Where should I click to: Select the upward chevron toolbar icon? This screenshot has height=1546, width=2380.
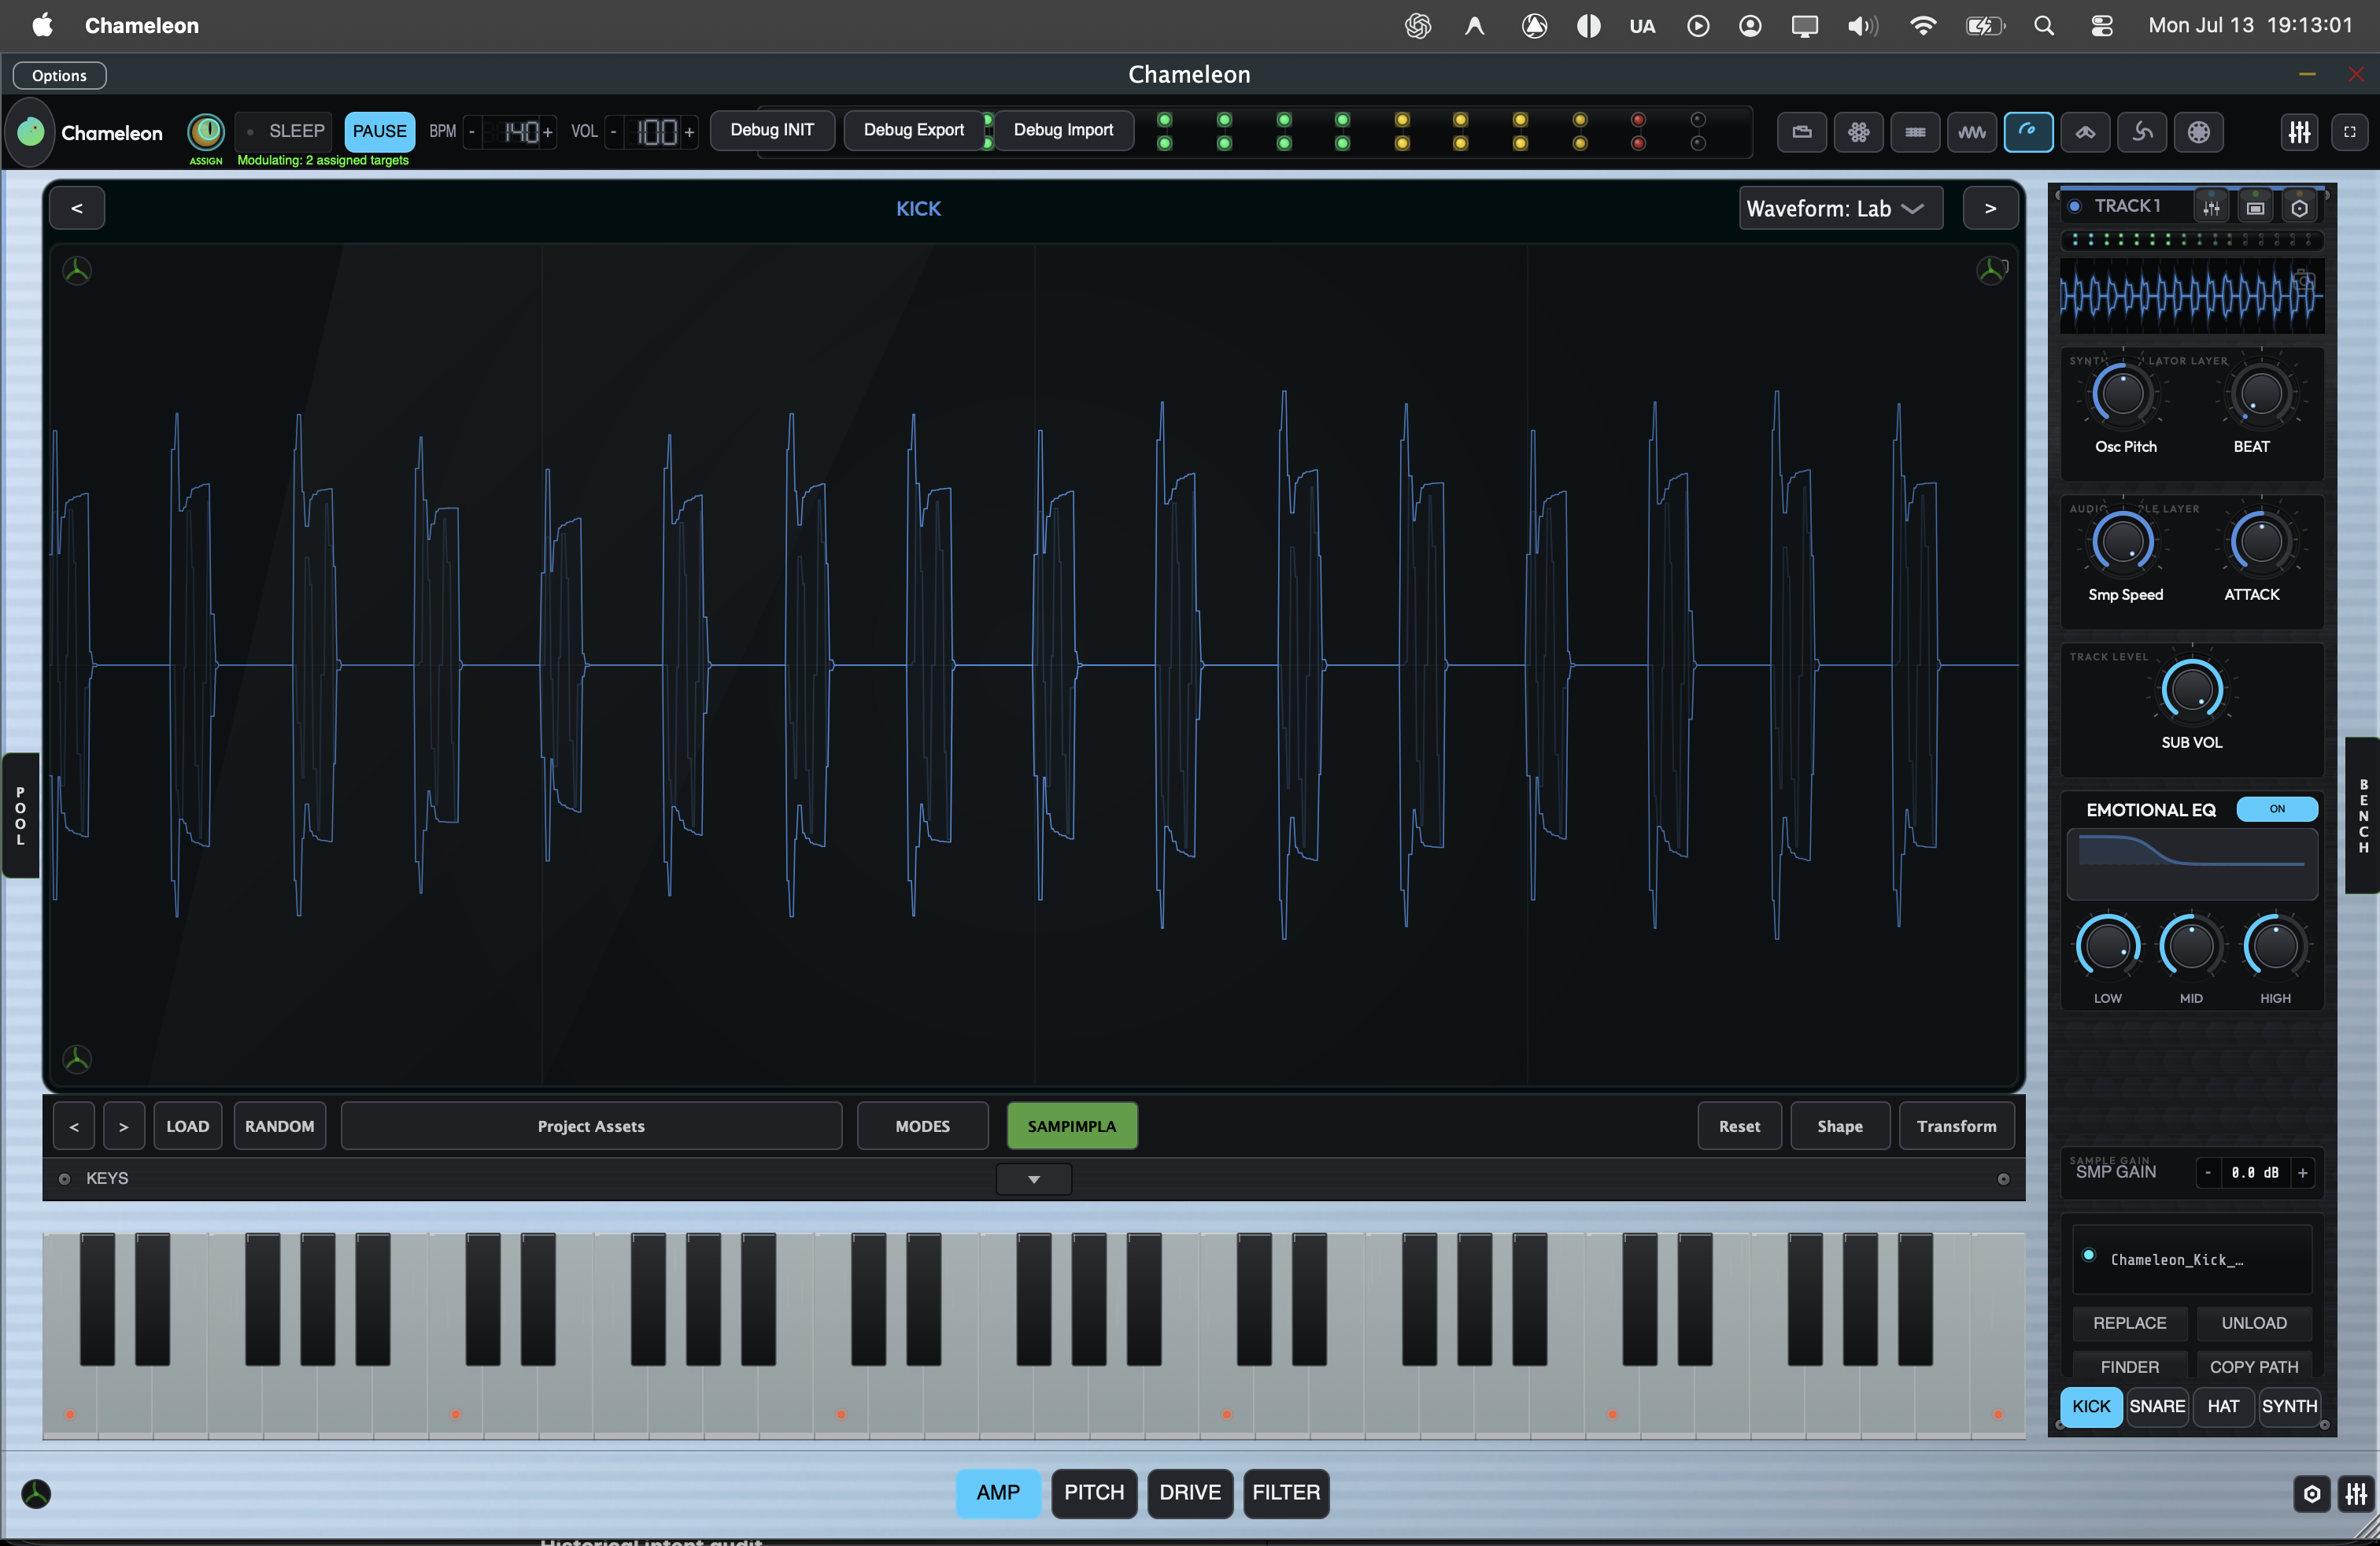(2085, 132)
